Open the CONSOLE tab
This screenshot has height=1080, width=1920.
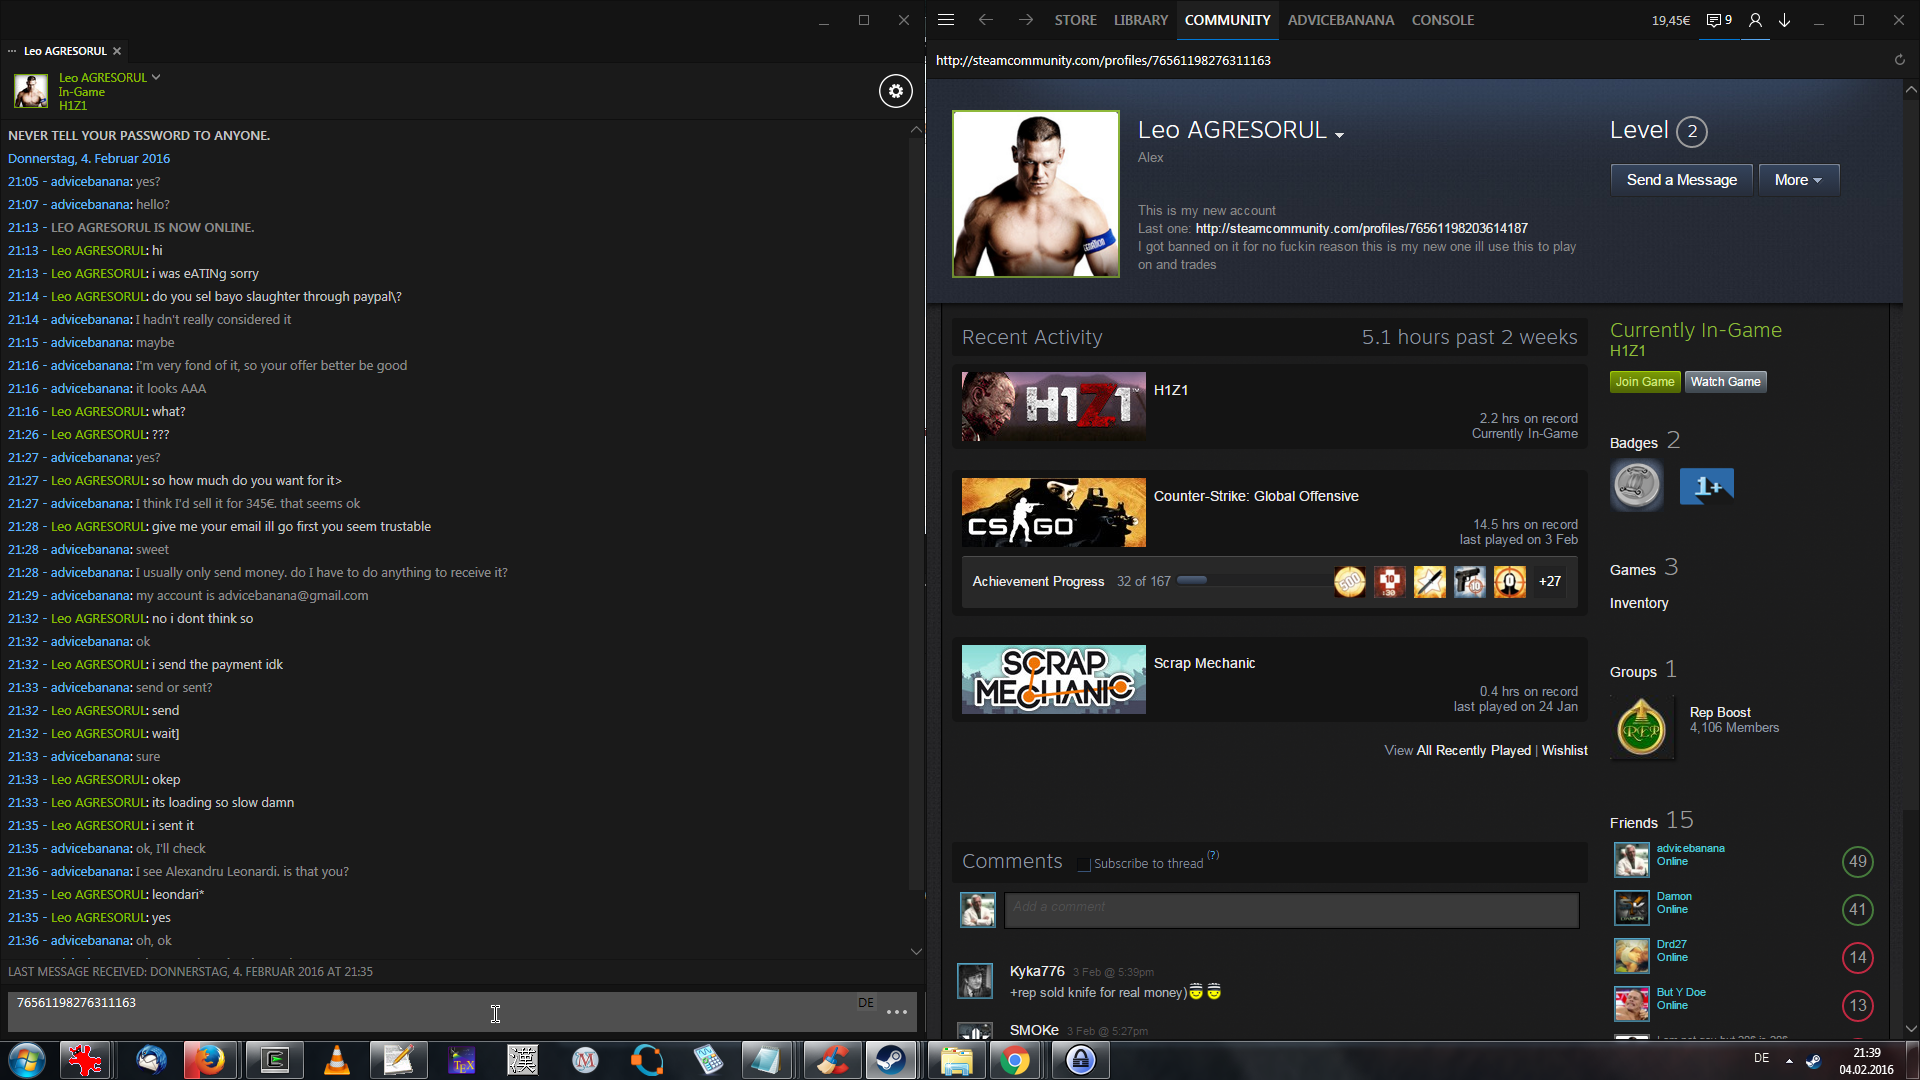pyautogui.click(x=1443, y=20)
